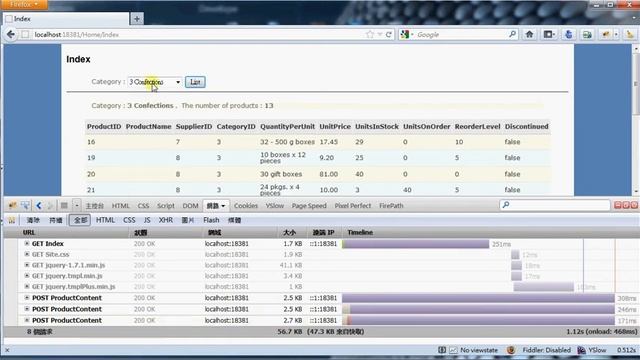Click the green add-on icon in Firefox toolbar
Viewport: 640px width, 360px height.
pos(587,35)
